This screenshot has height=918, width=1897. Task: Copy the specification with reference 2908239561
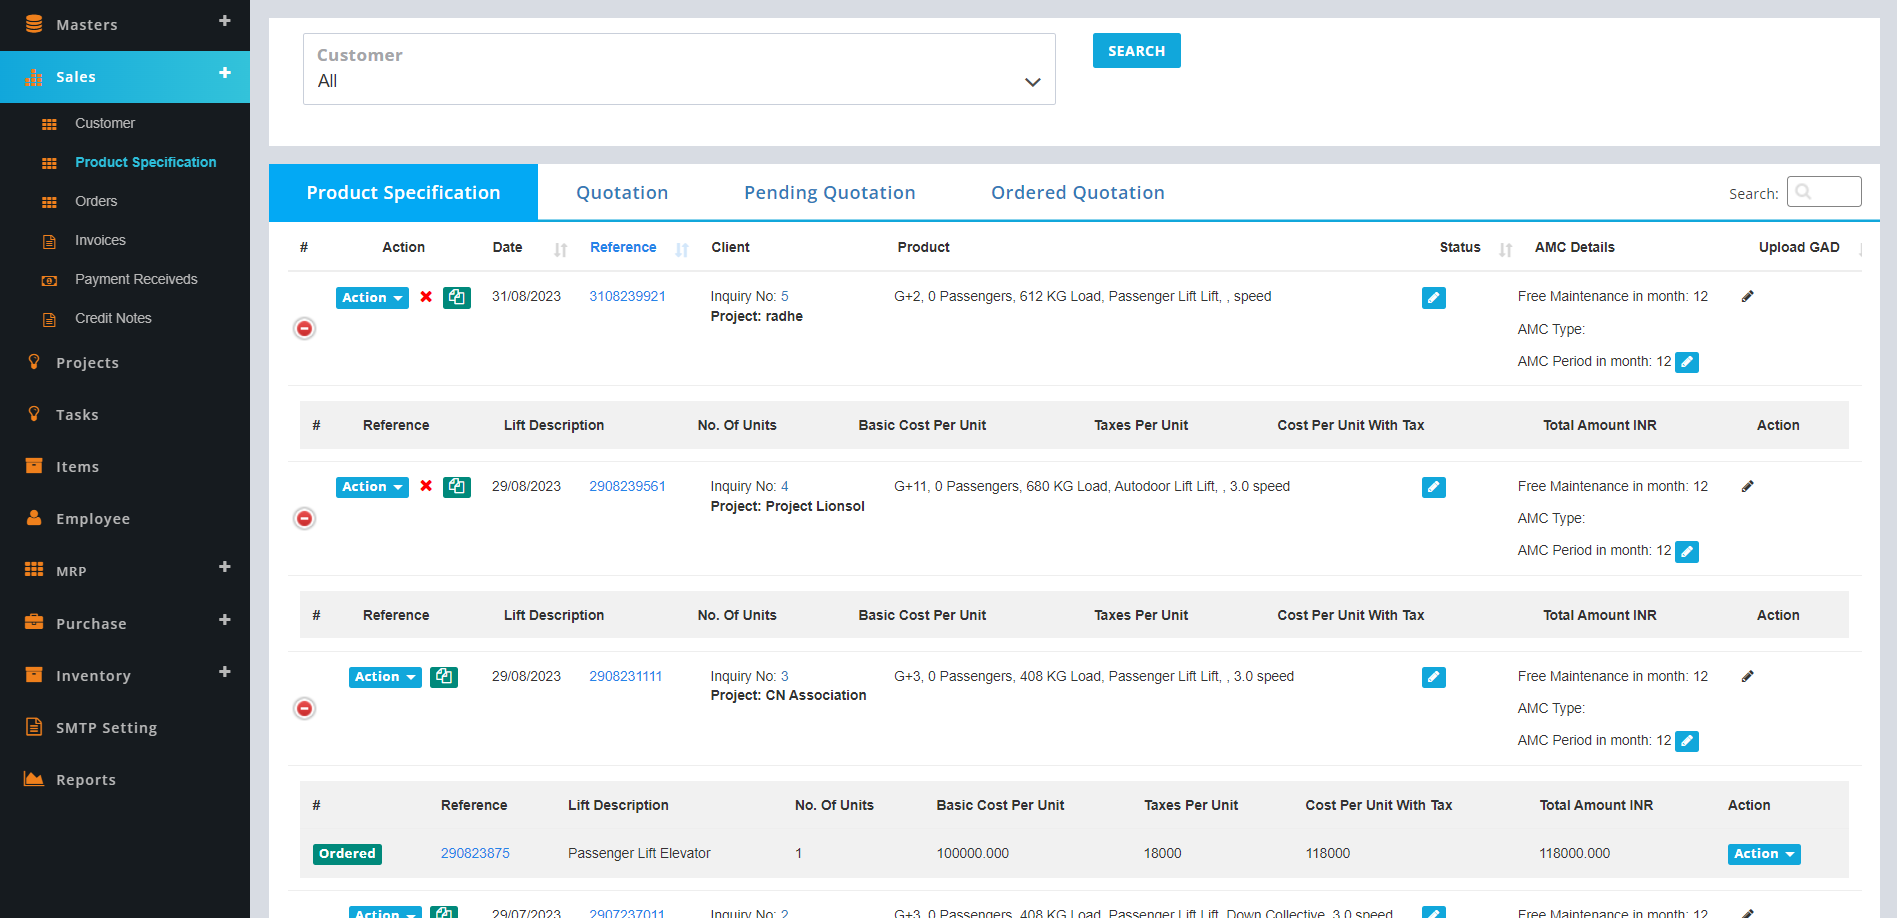pos(457,487)
